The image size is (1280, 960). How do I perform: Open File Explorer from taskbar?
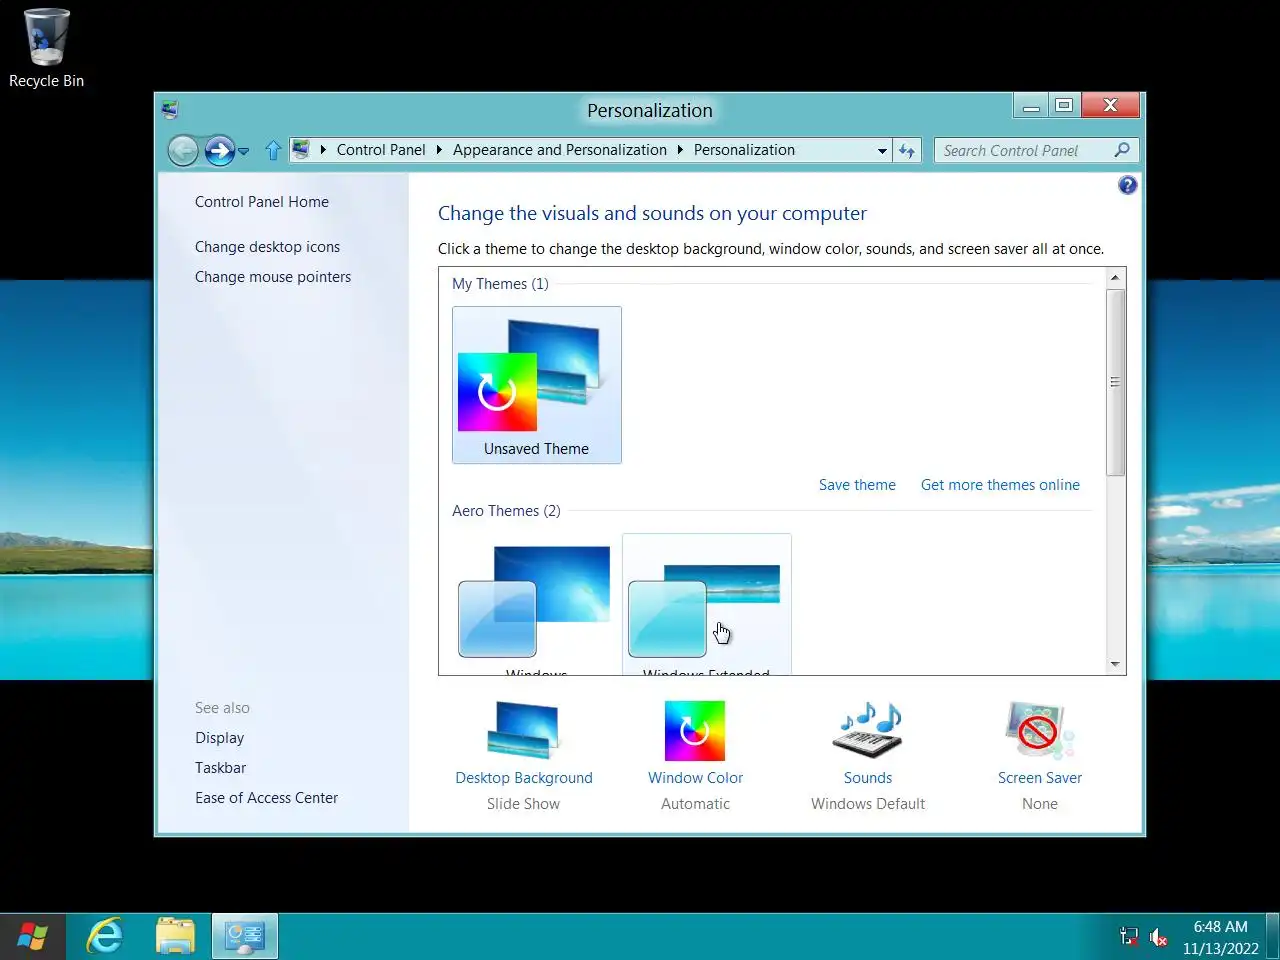click(176, 937)
